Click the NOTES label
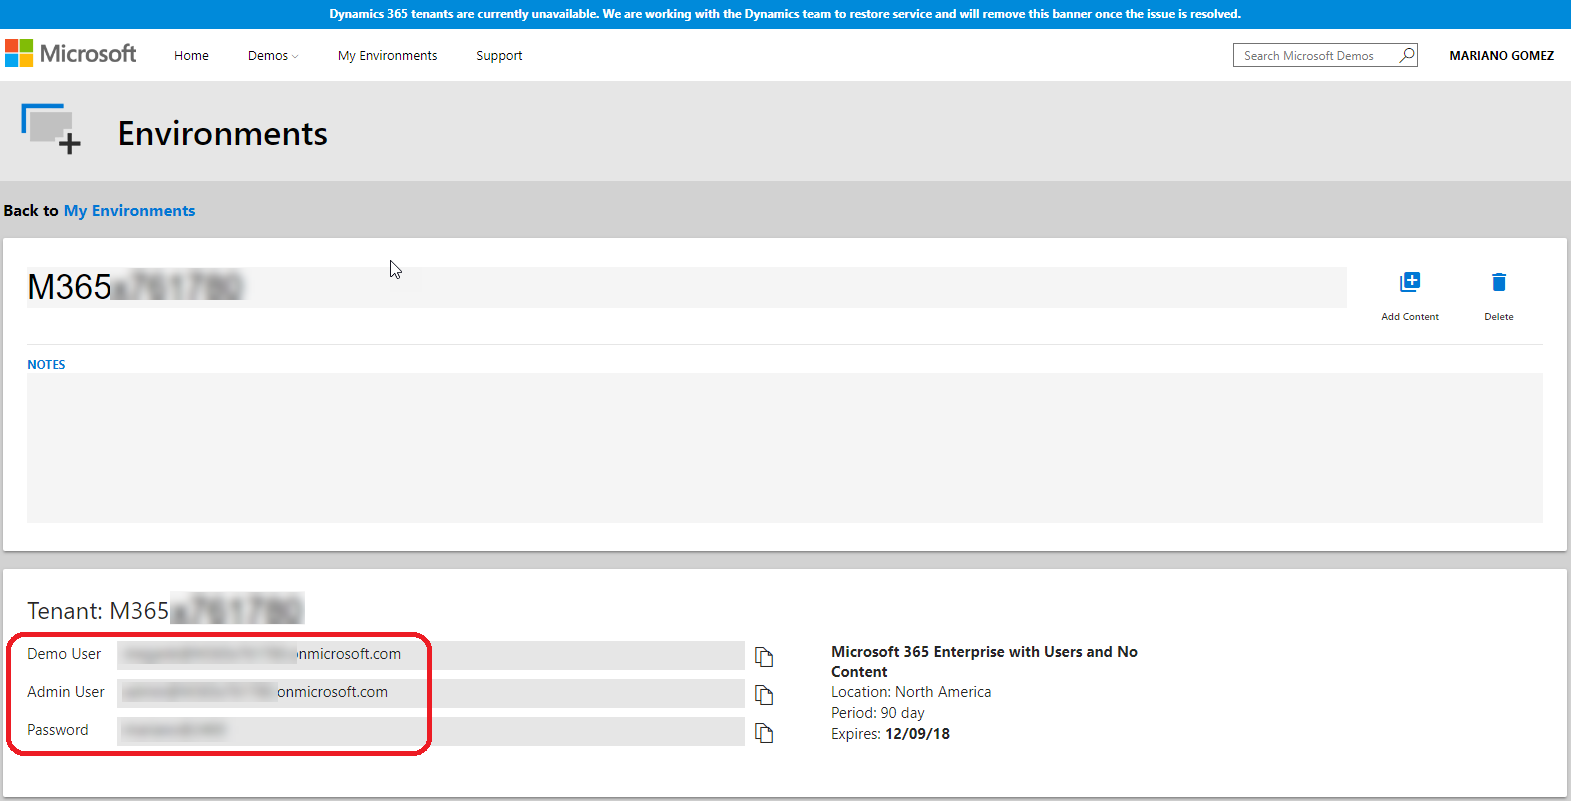 click(46, 365)
